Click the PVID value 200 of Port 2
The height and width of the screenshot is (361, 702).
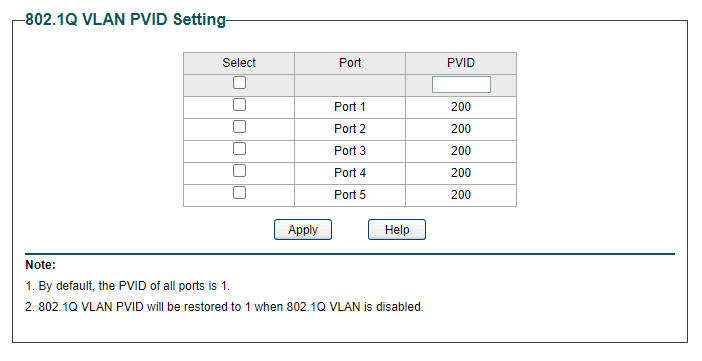coord(461,129)
